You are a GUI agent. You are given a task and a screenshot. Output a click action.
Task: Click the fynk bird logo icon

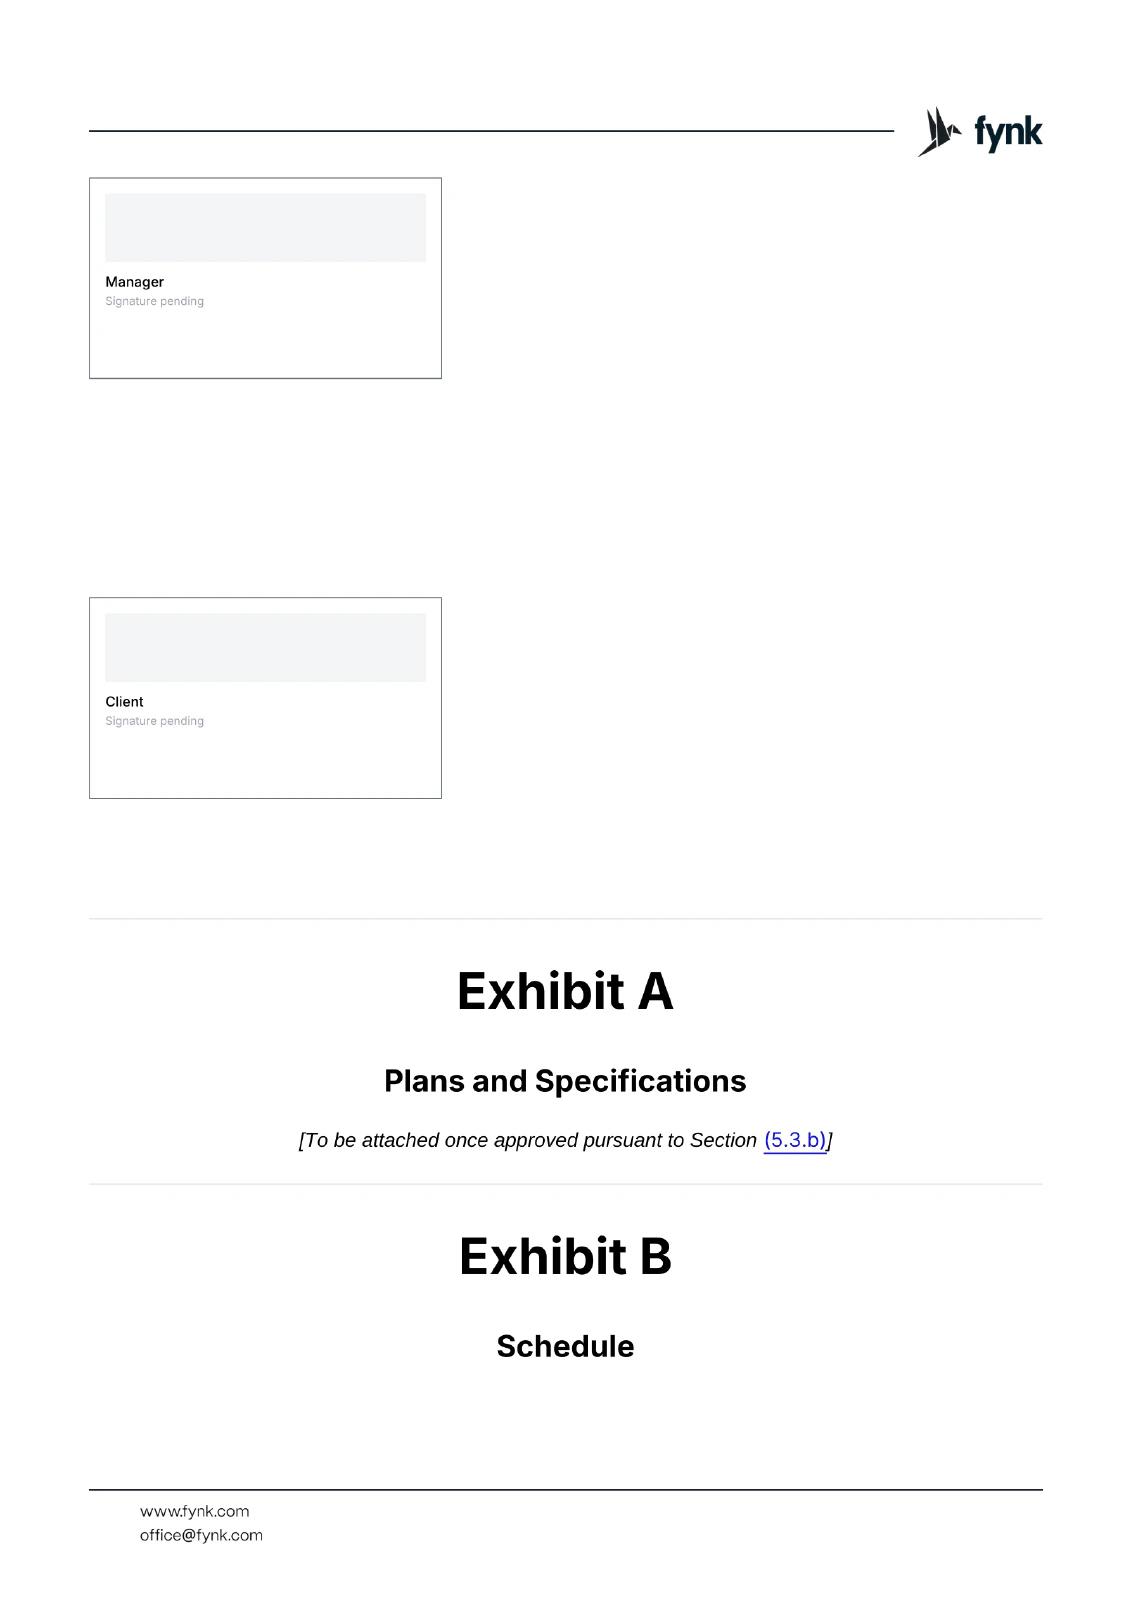click(x=937, y=132)
